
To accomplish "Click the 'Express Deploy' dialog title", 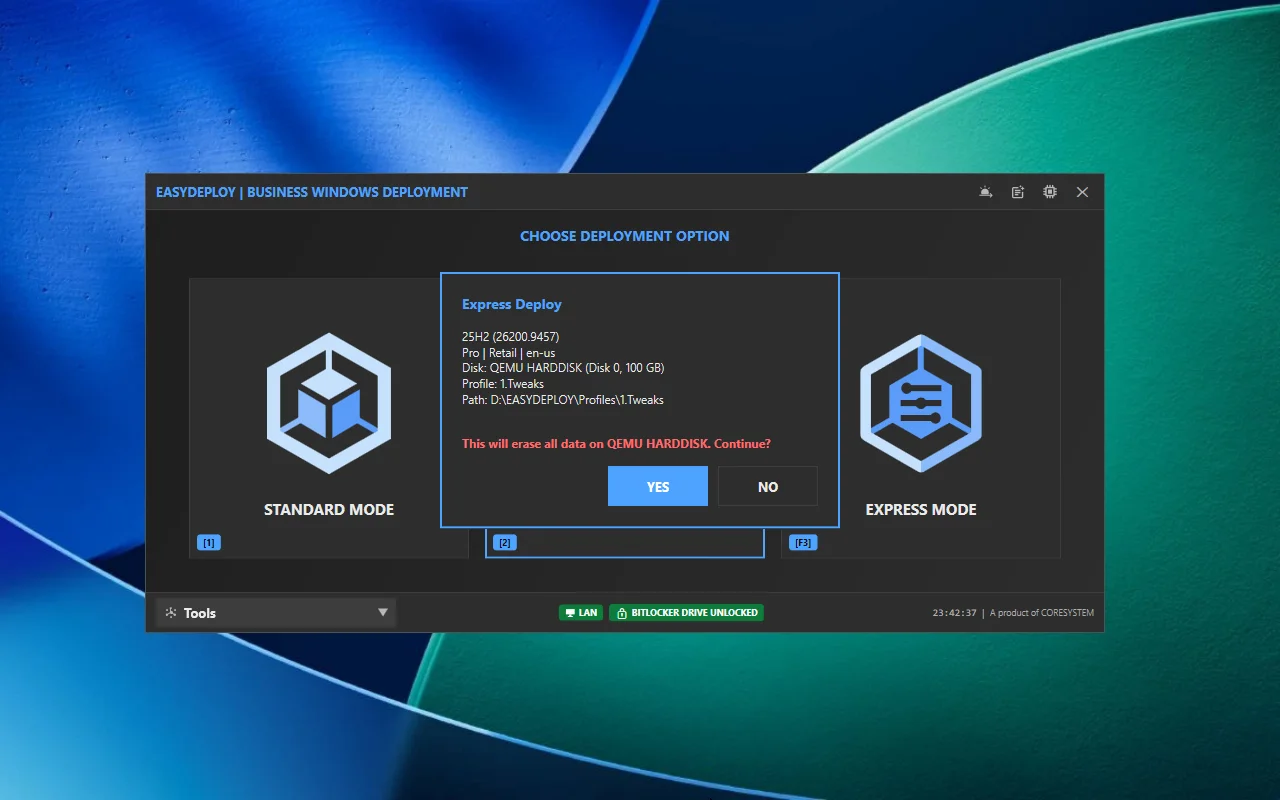I will coord(512,304).
